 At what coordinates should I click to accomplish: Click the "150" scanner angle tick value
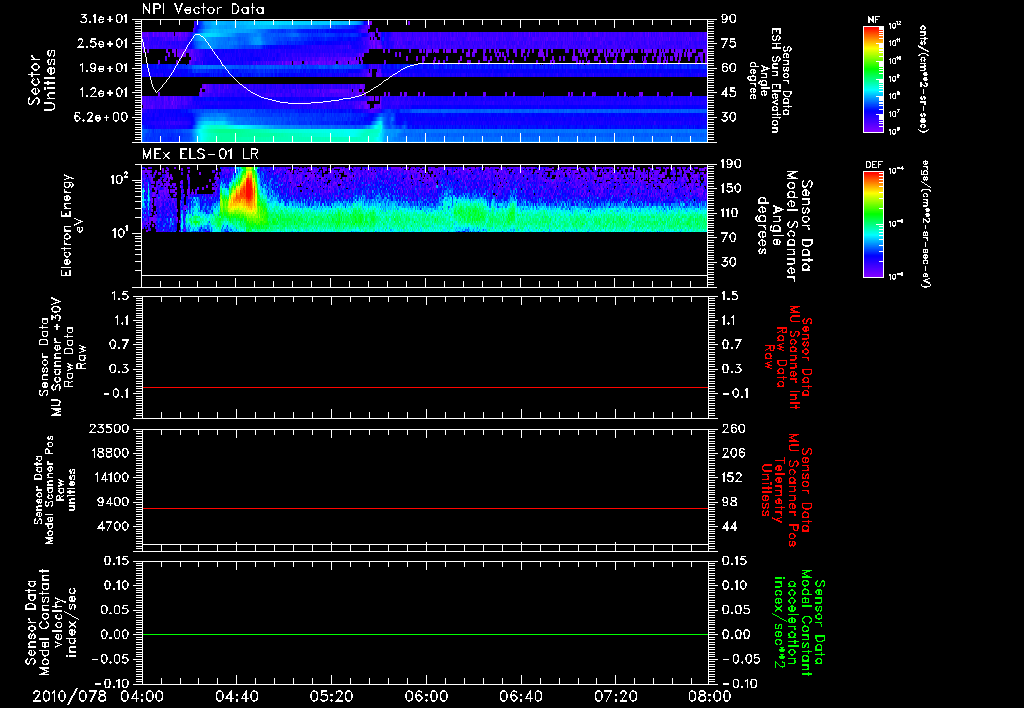(x=731, y=188)
